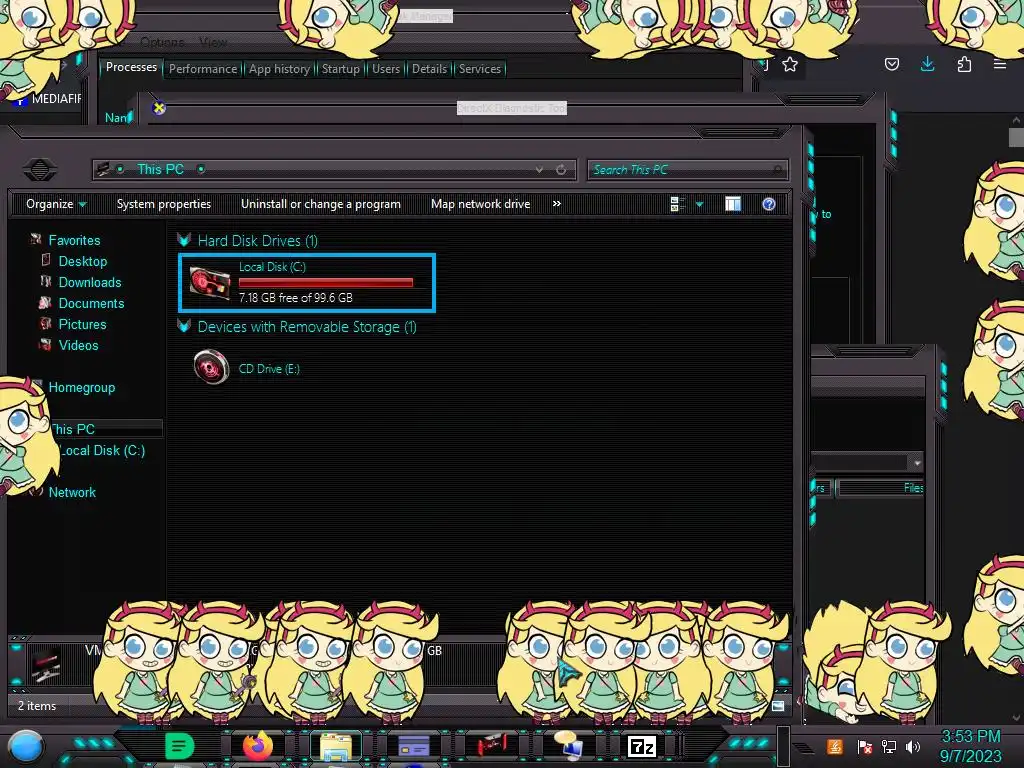Click the Downloads folder icon in Favorites

[46, 281]
